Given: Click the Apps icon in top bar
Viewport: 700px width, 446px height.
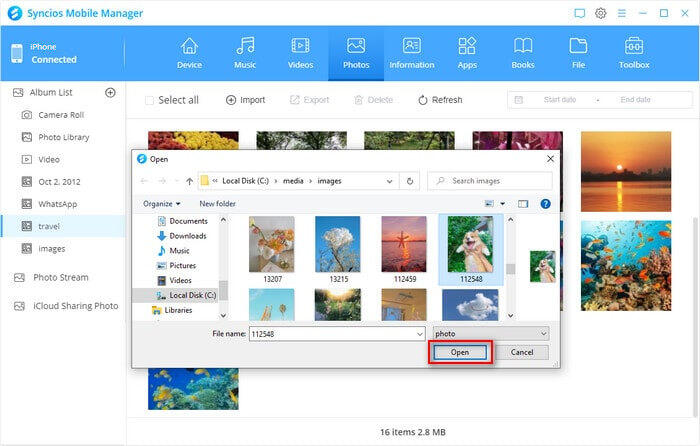Looking at the screenshot, I should point(467,46).
